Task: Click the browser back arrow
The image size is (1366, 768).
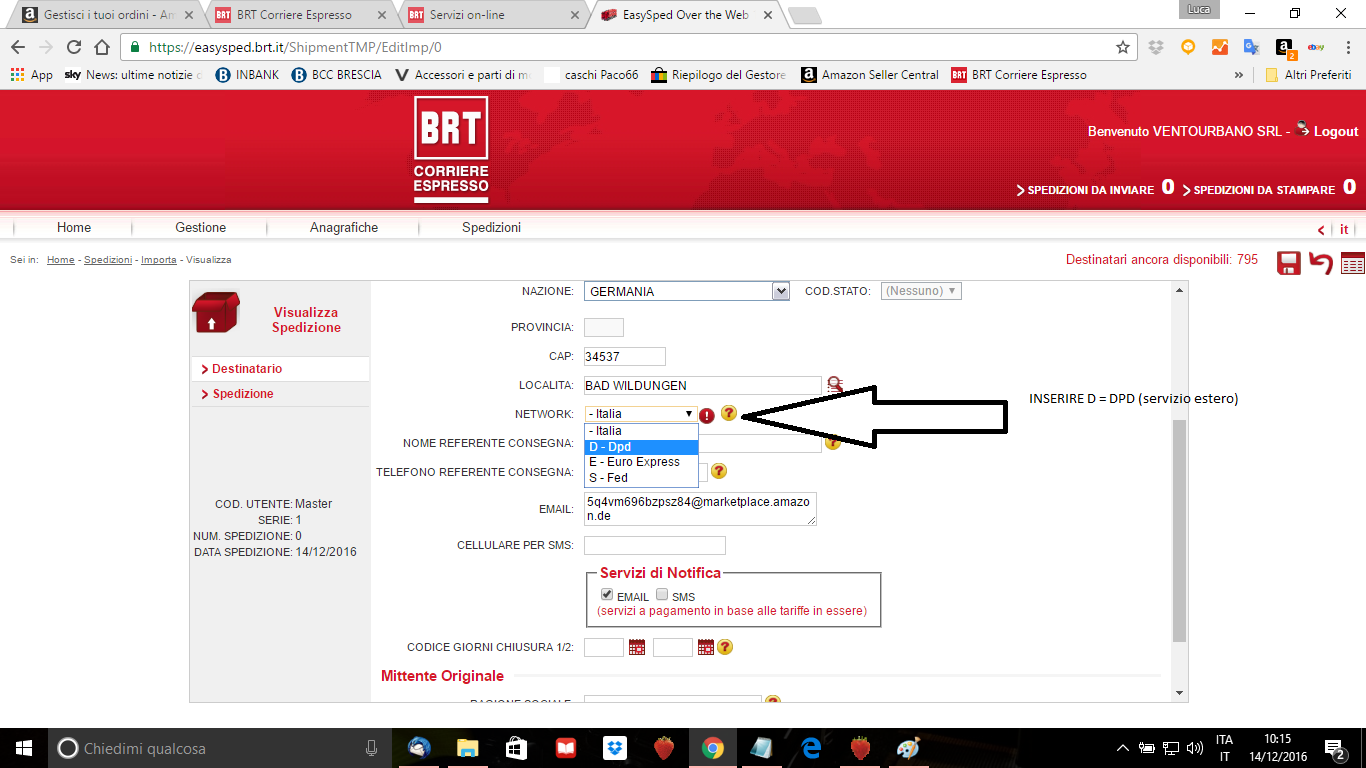Action: click(x=17, y=47)
